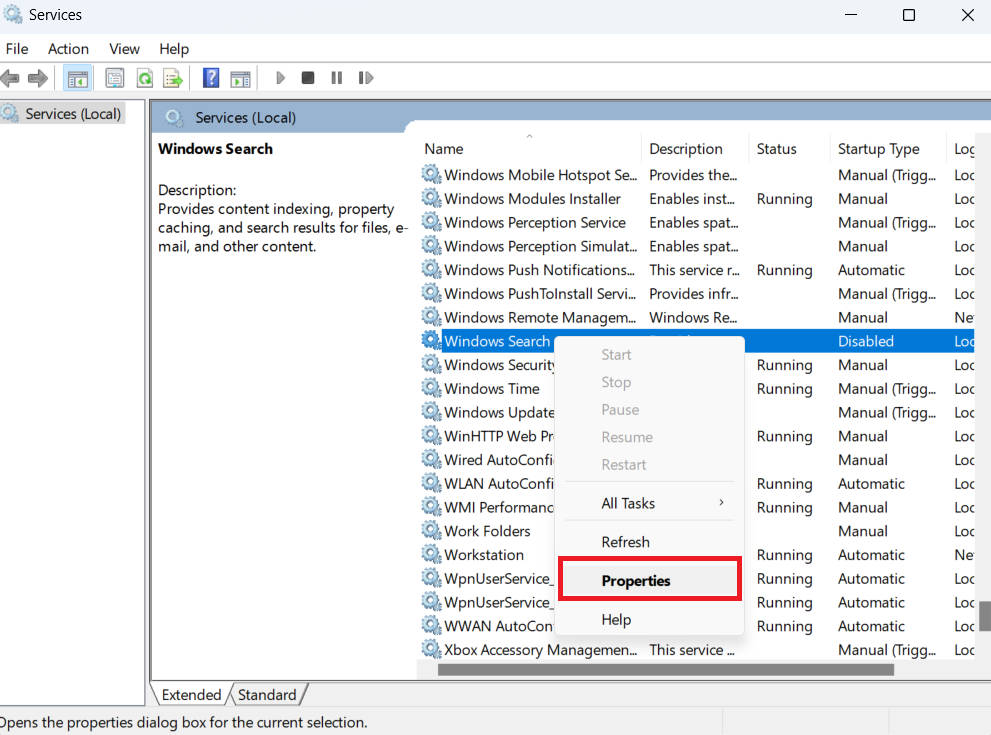Choose Properties in the context menu
This screenshot has height=735, width=991.
[650, 580]
